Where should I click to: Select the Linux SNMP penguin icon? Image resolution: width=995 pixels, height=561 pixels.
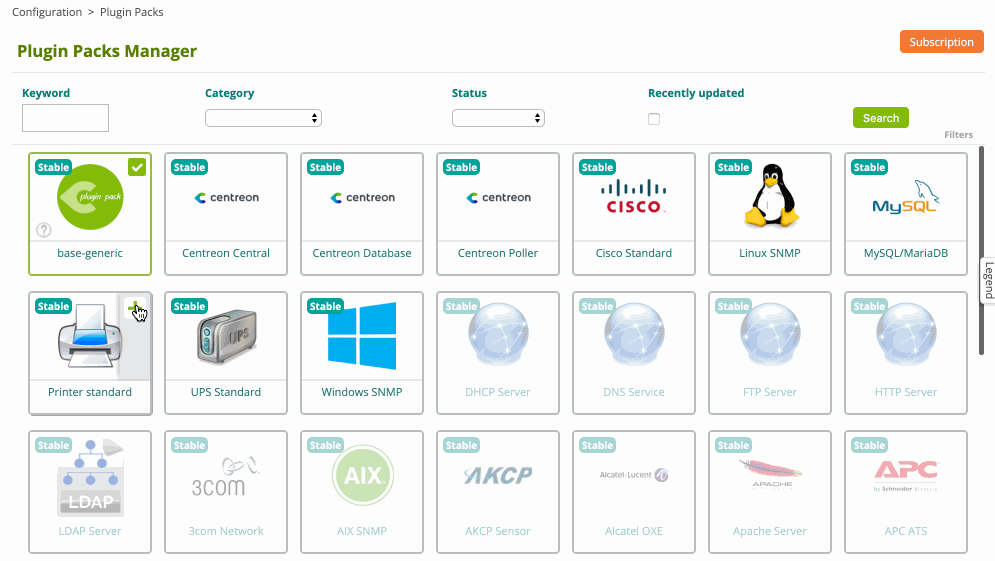coord(769,196)
